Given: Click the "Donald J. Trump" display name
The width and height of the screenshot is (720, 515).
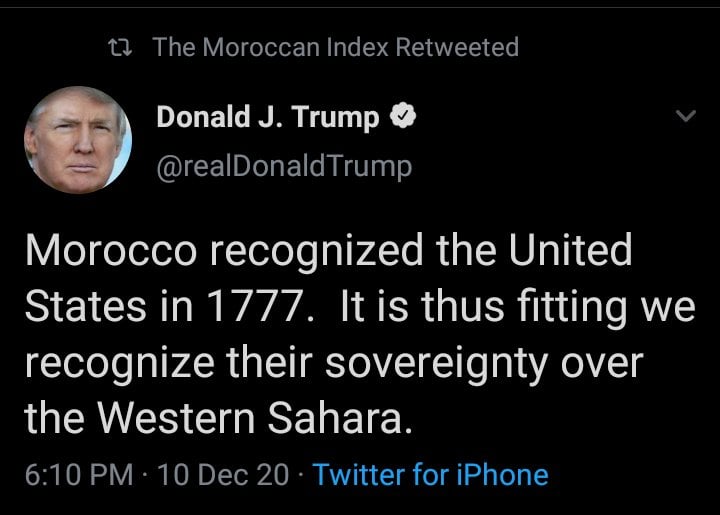Looking at the screenshot, I should click(x=267, y=118).
